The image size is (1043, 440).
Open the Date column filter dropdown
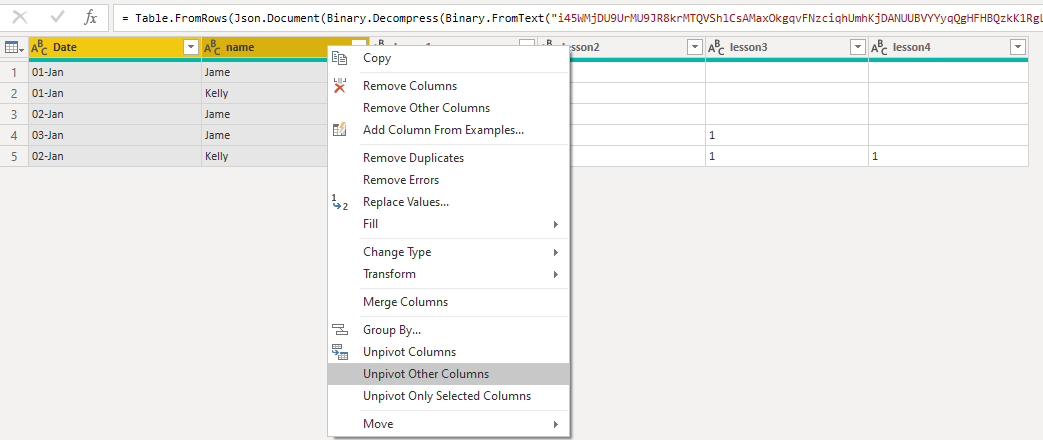tap(191, 47)
